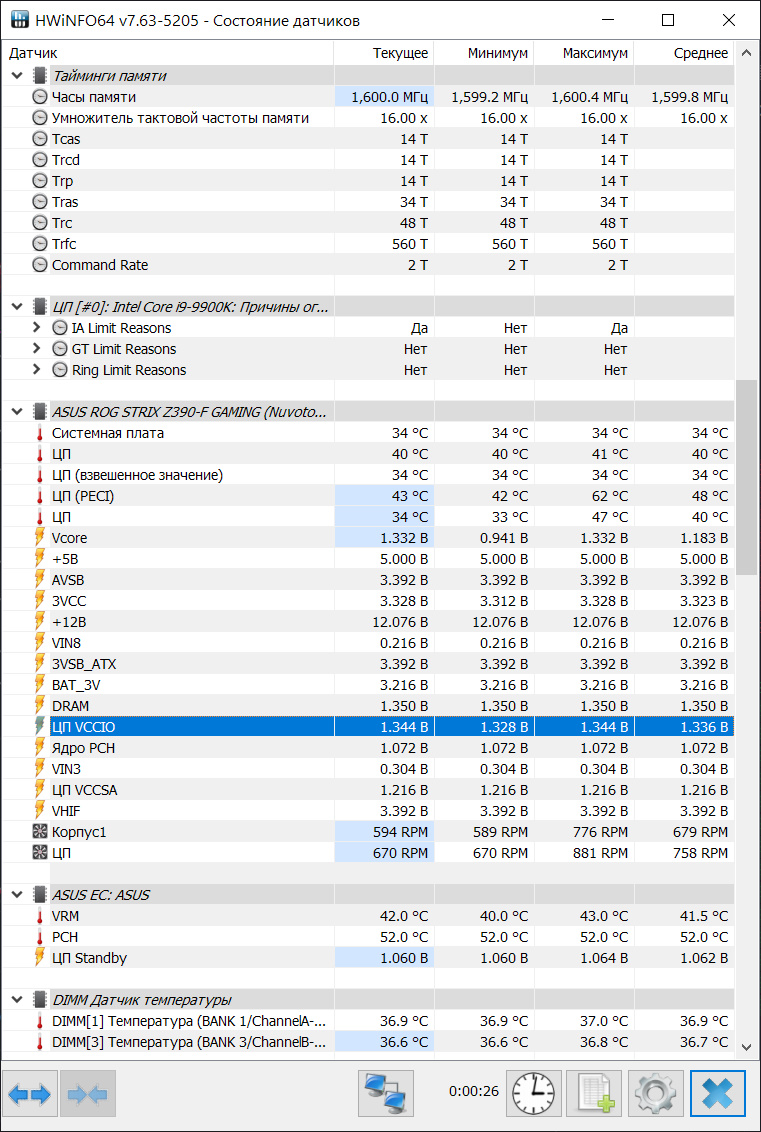761x1132 pixels.
Task: Click the lightning icon next to Vcore
Action: point(40,538)
